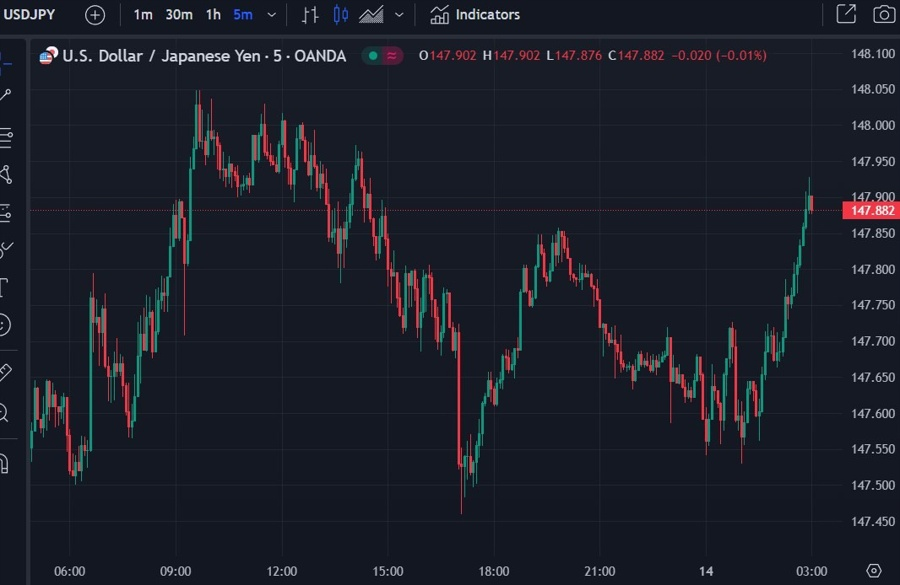Click the USDJPY flag symbol logo

48,55
